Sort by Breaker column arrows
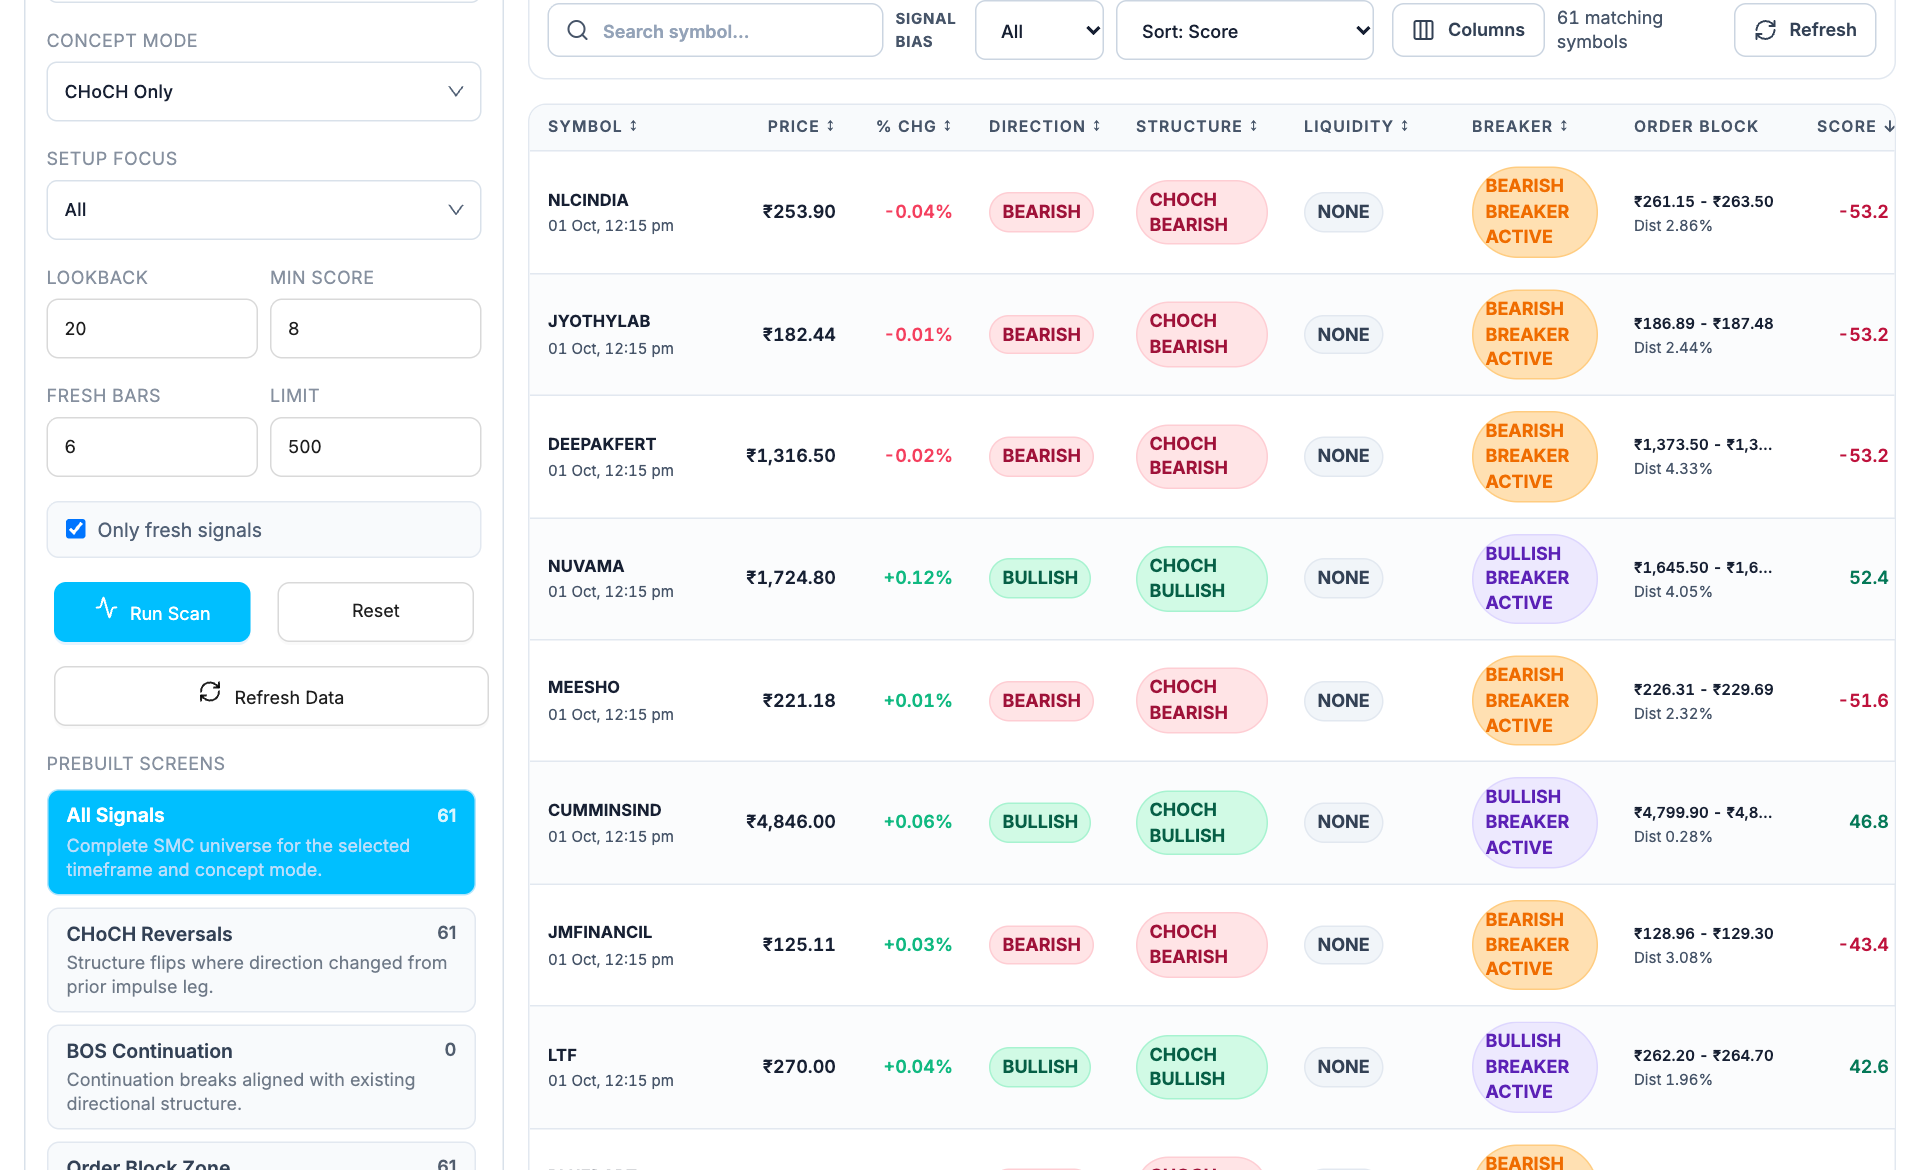This screenshot has height=1170, width=1920. click(x=1563, y=126)
